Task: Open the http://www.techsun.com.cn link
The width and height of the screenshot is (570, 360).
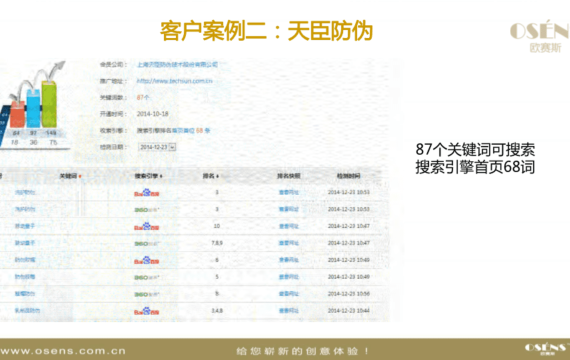Action: 174,81
